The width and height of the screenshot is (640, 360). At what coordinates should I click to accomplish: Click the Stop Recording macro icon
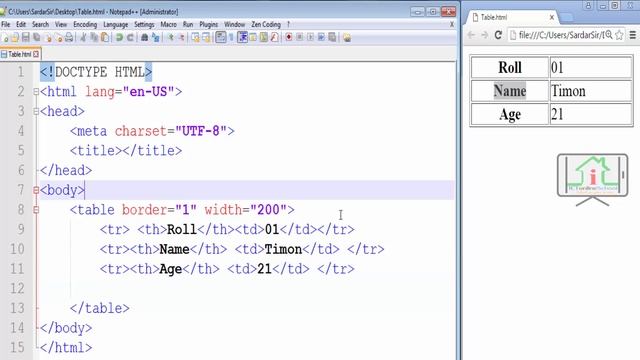(300, 38)
